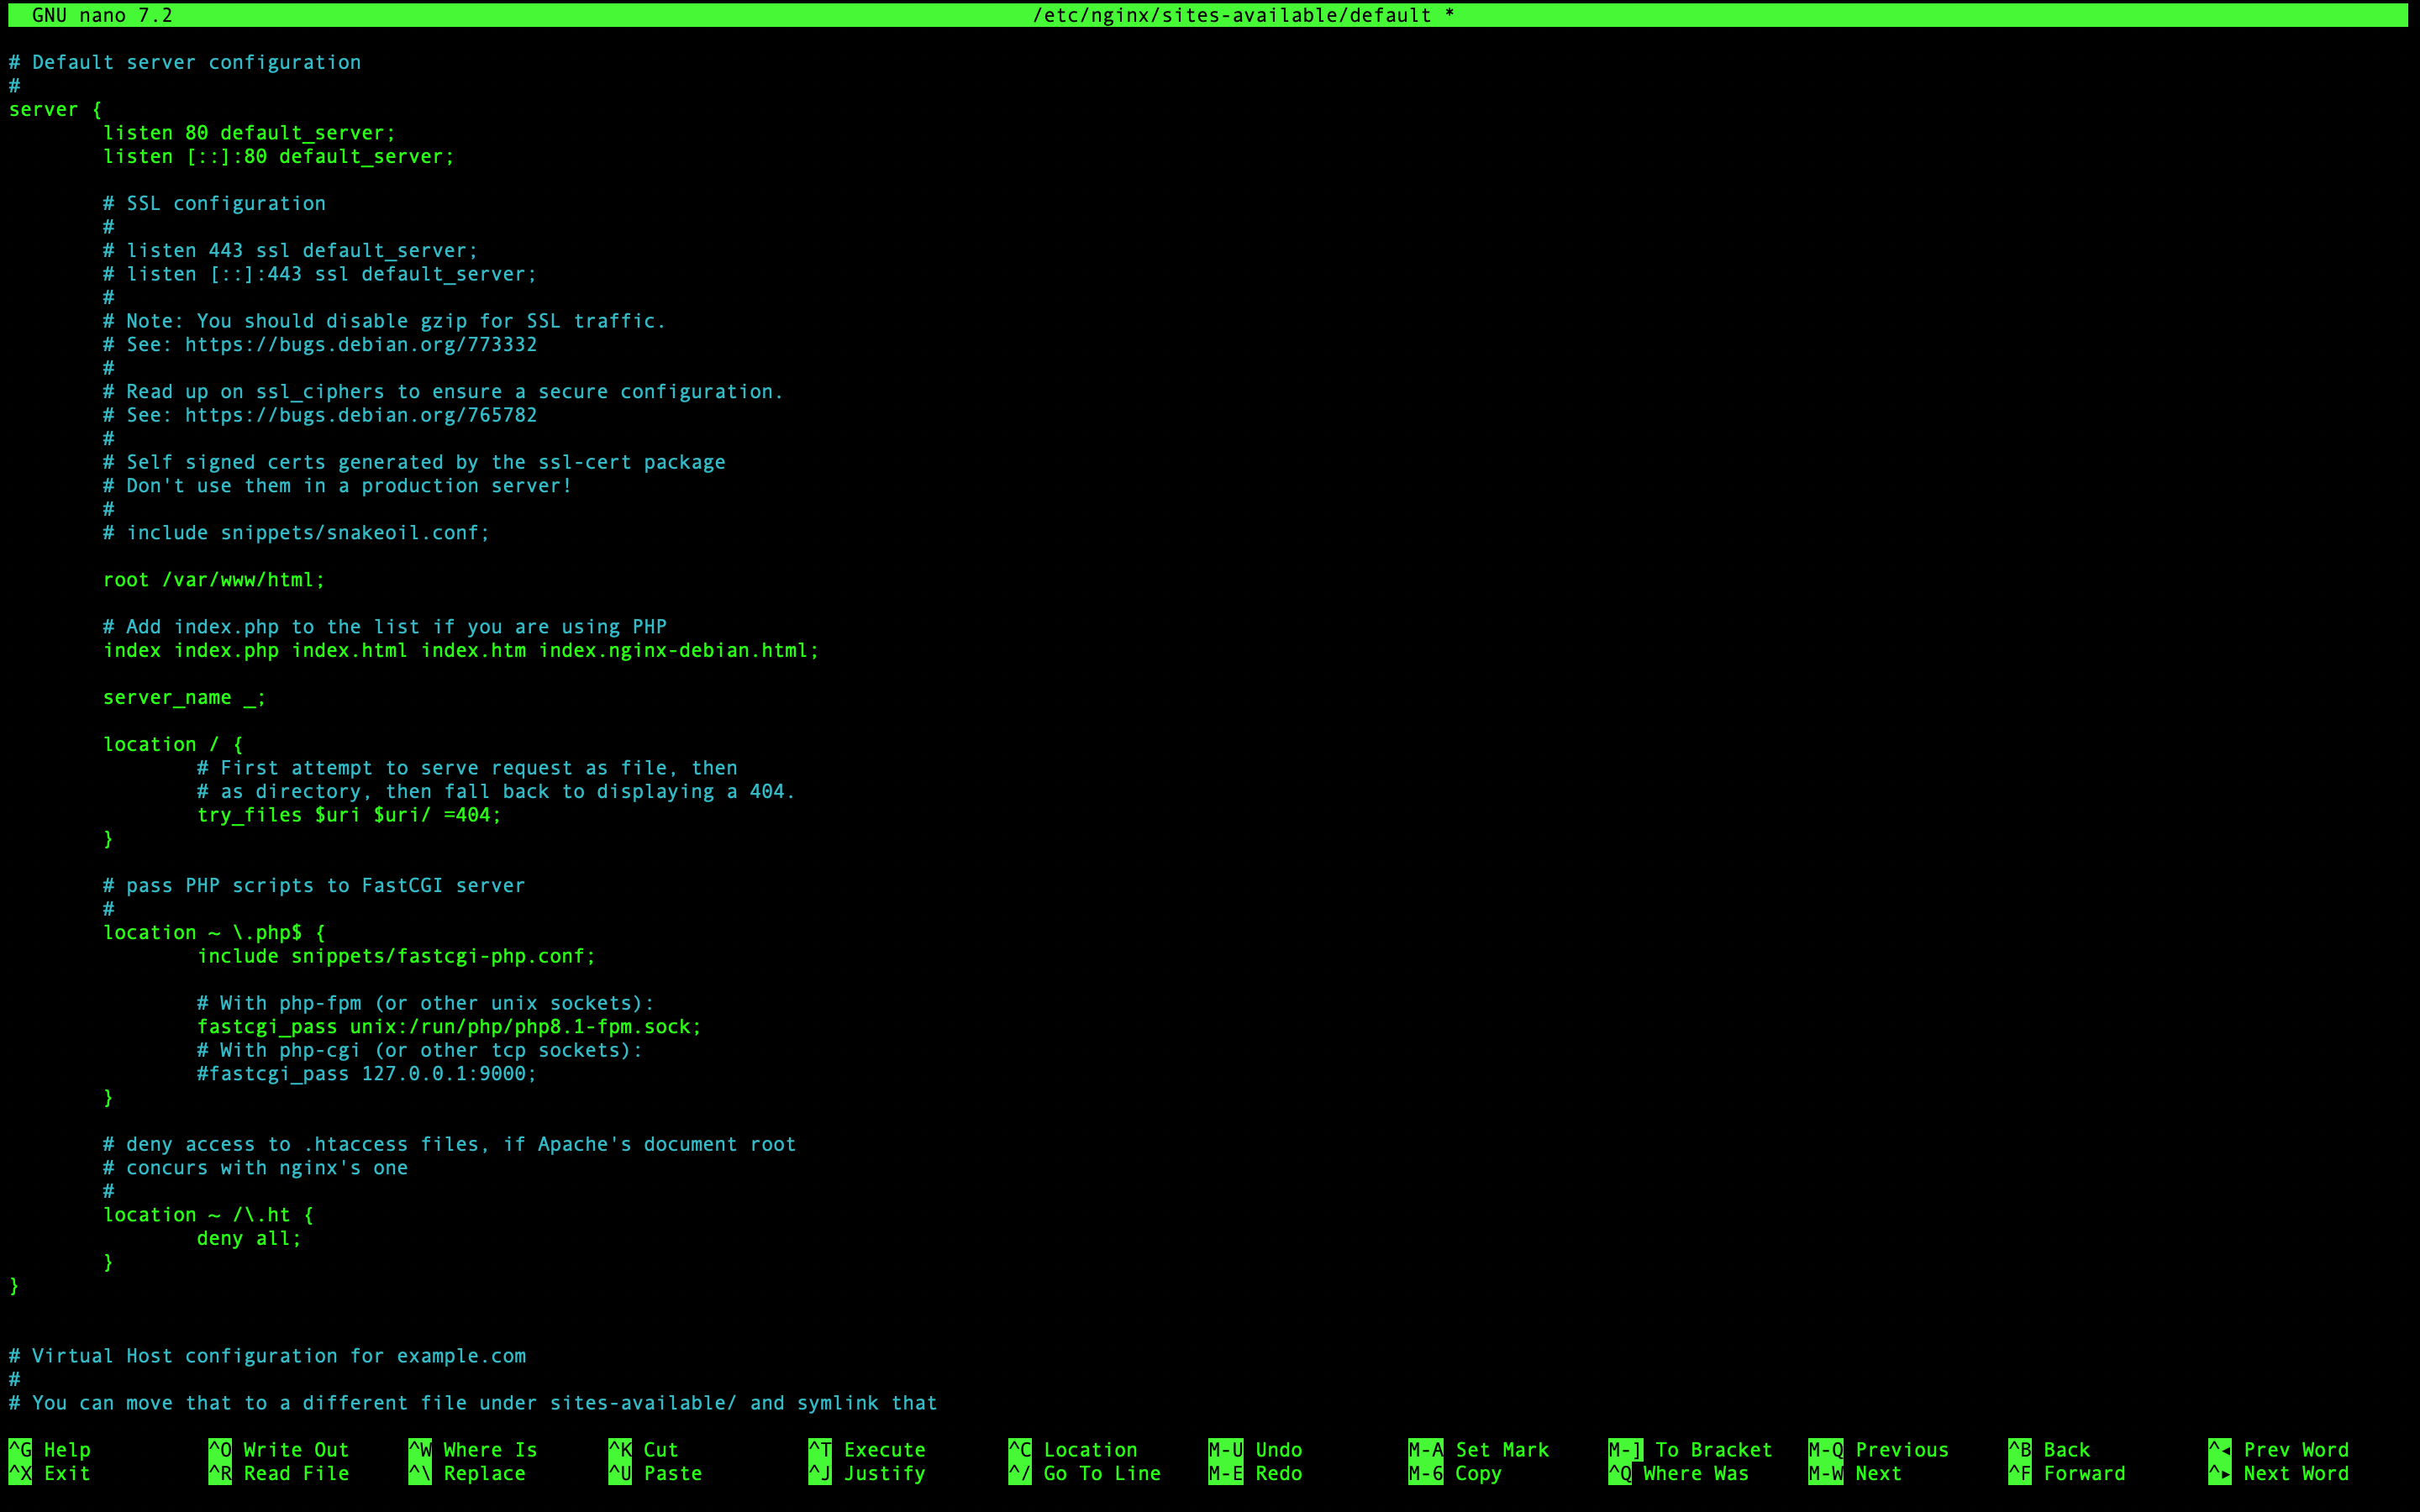Click the '# listen [::]:443 ssl default_server;' line
The image size is (2420, 1512).
coord(320,274)
